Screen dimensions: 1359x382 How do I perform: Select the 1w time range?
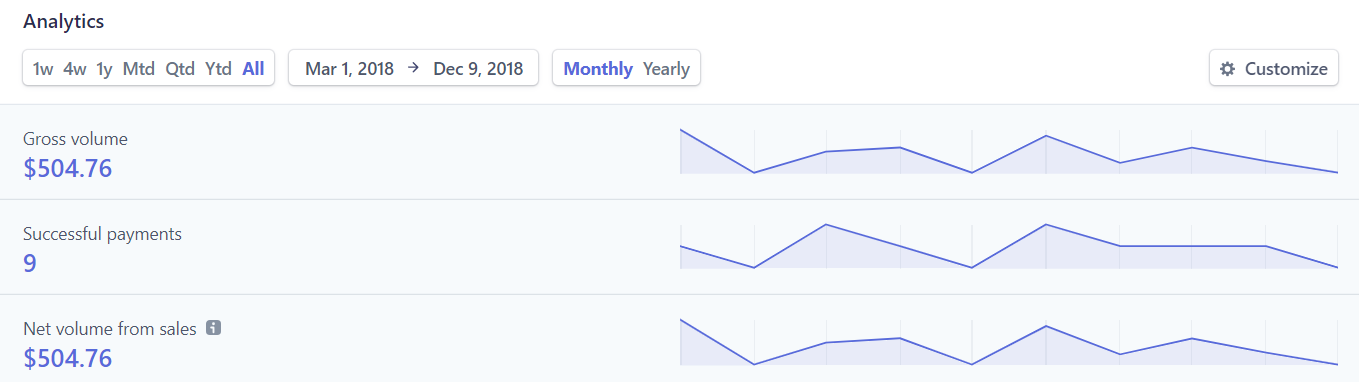coord(43,69)
